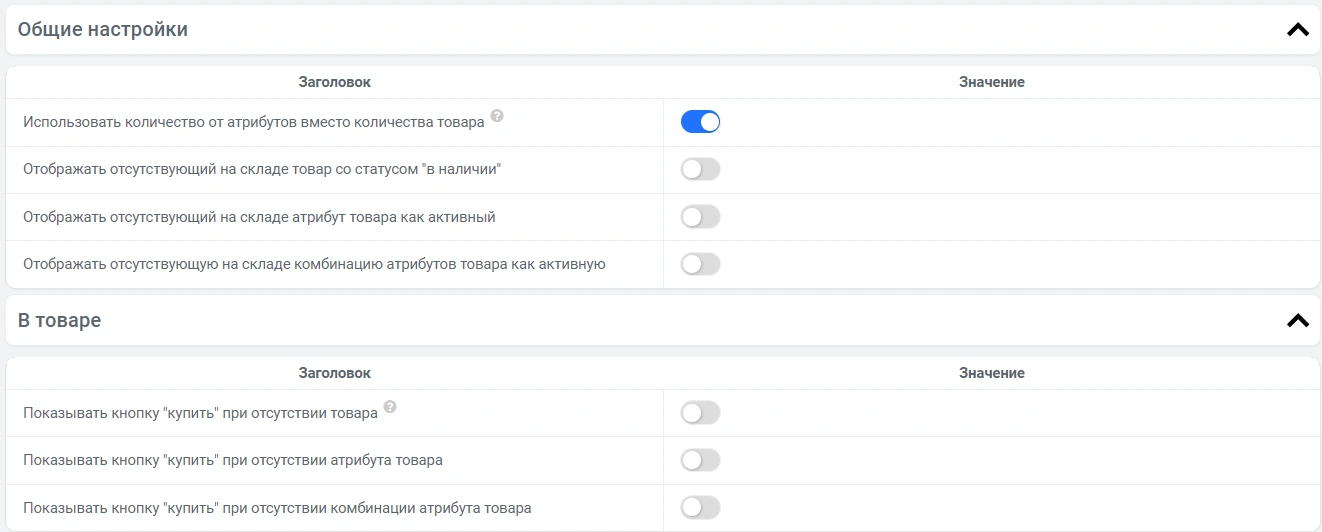This screenshot has width=1322, height=532.
Task: Collapse "Общие настройки" section using its chevron
Action: point(1297,30)
